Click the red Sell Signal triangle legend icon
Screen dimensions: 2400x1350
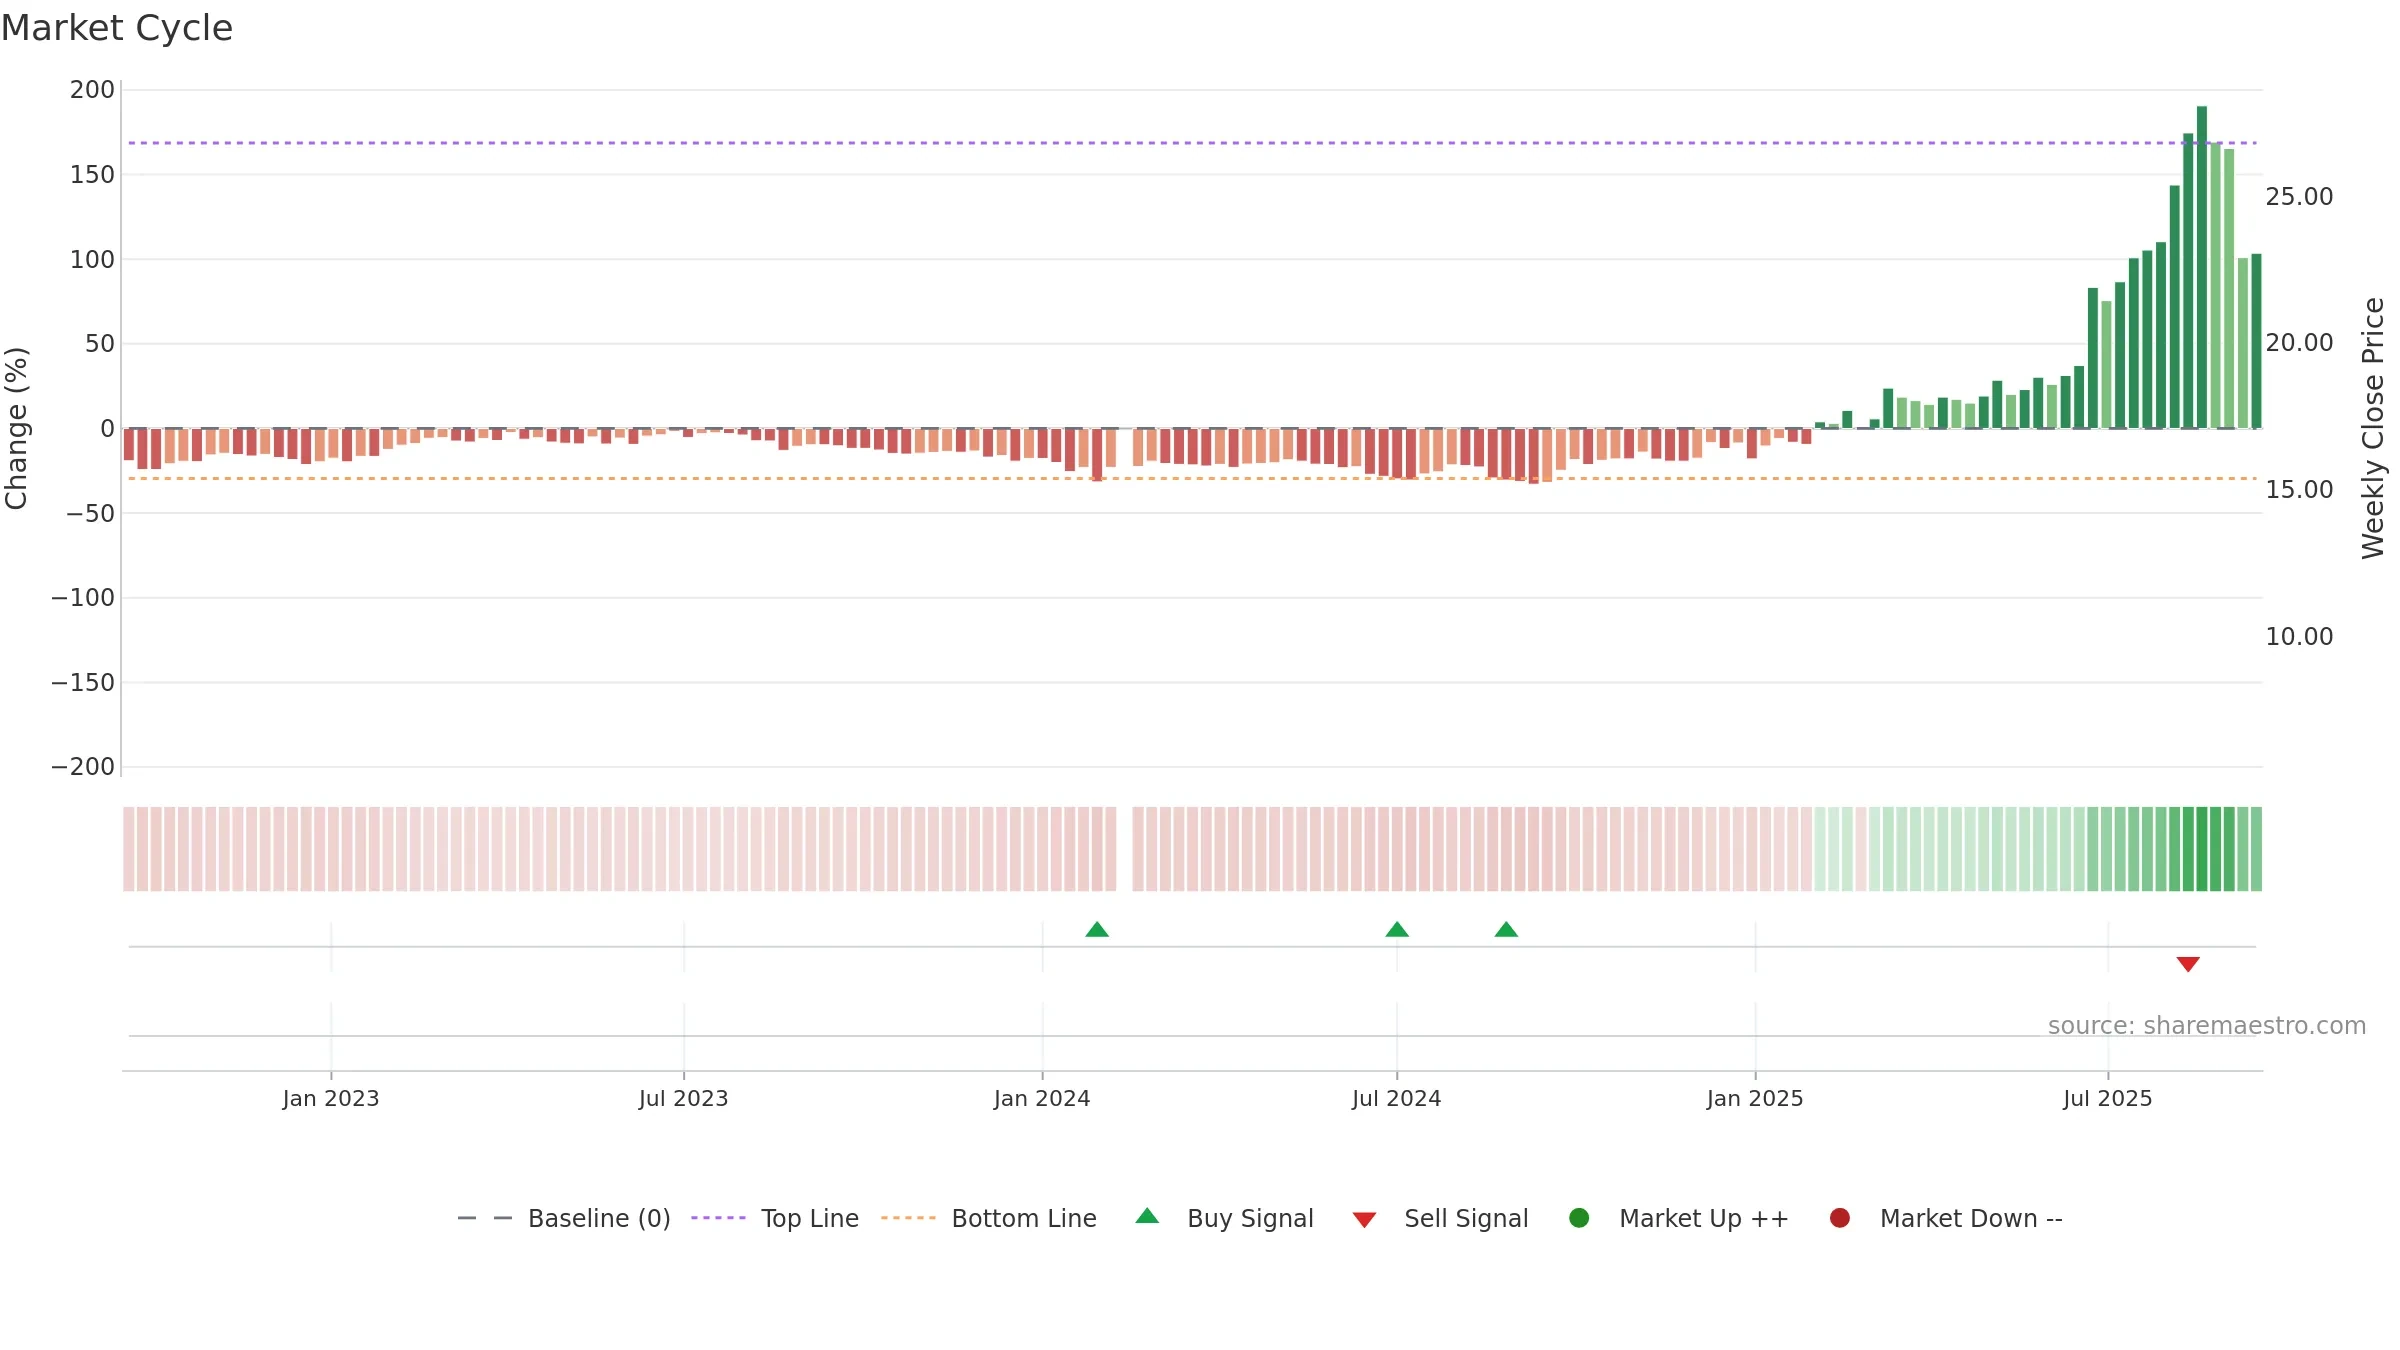point(1364,1220)
